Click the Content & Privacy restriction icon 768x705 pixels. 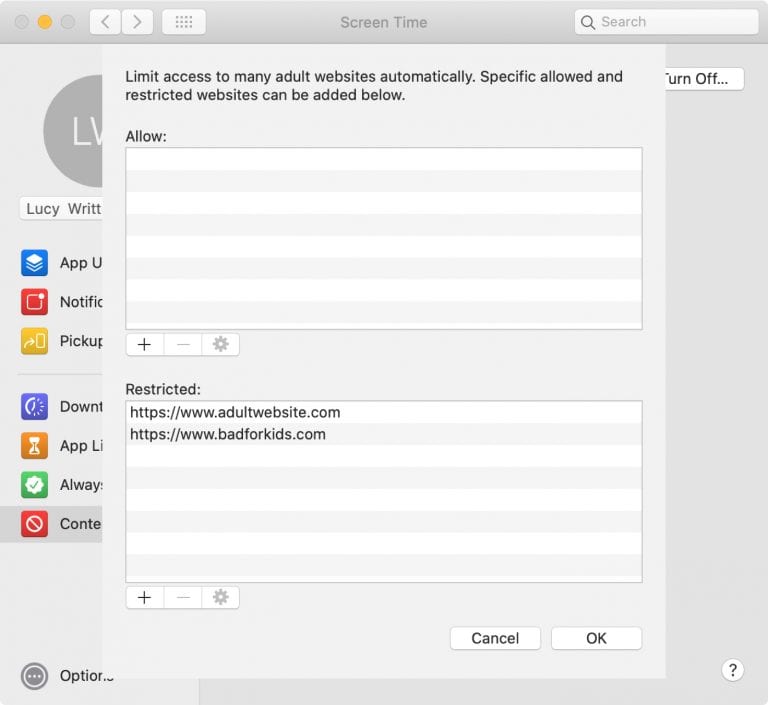point(35,523)
